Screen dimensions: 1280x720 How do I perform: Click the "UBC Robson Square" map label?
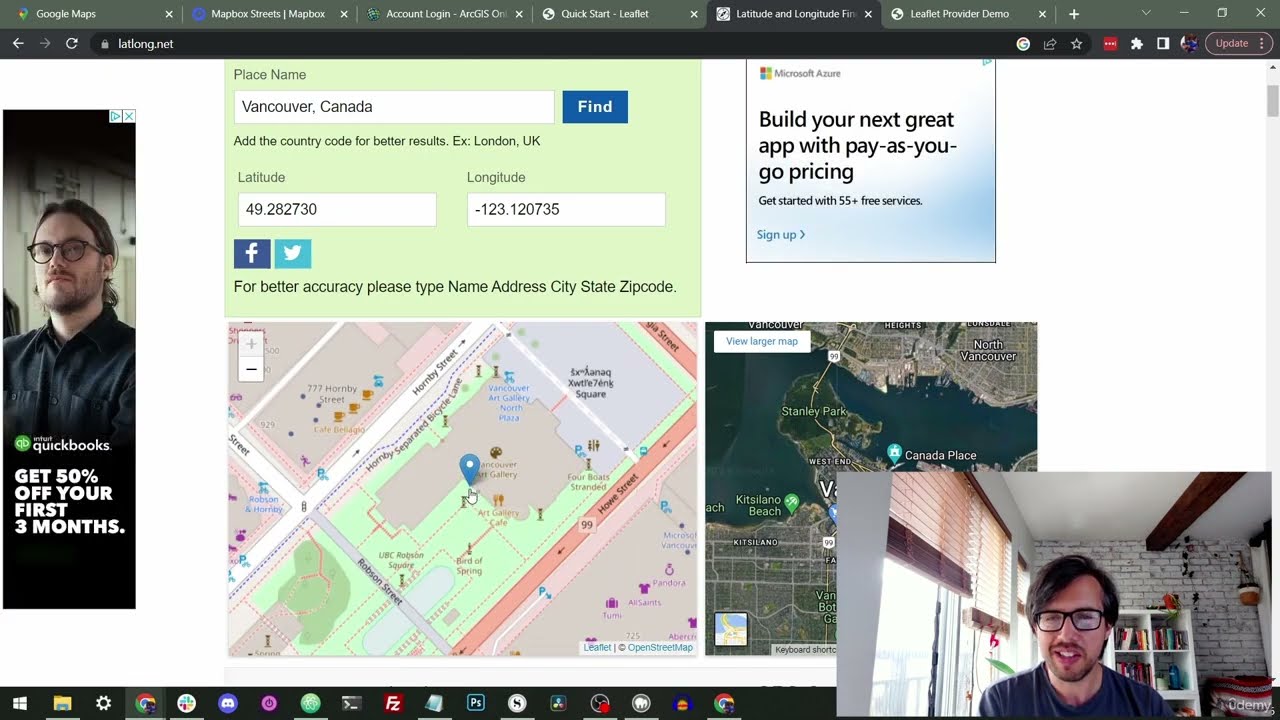(402, 559)
